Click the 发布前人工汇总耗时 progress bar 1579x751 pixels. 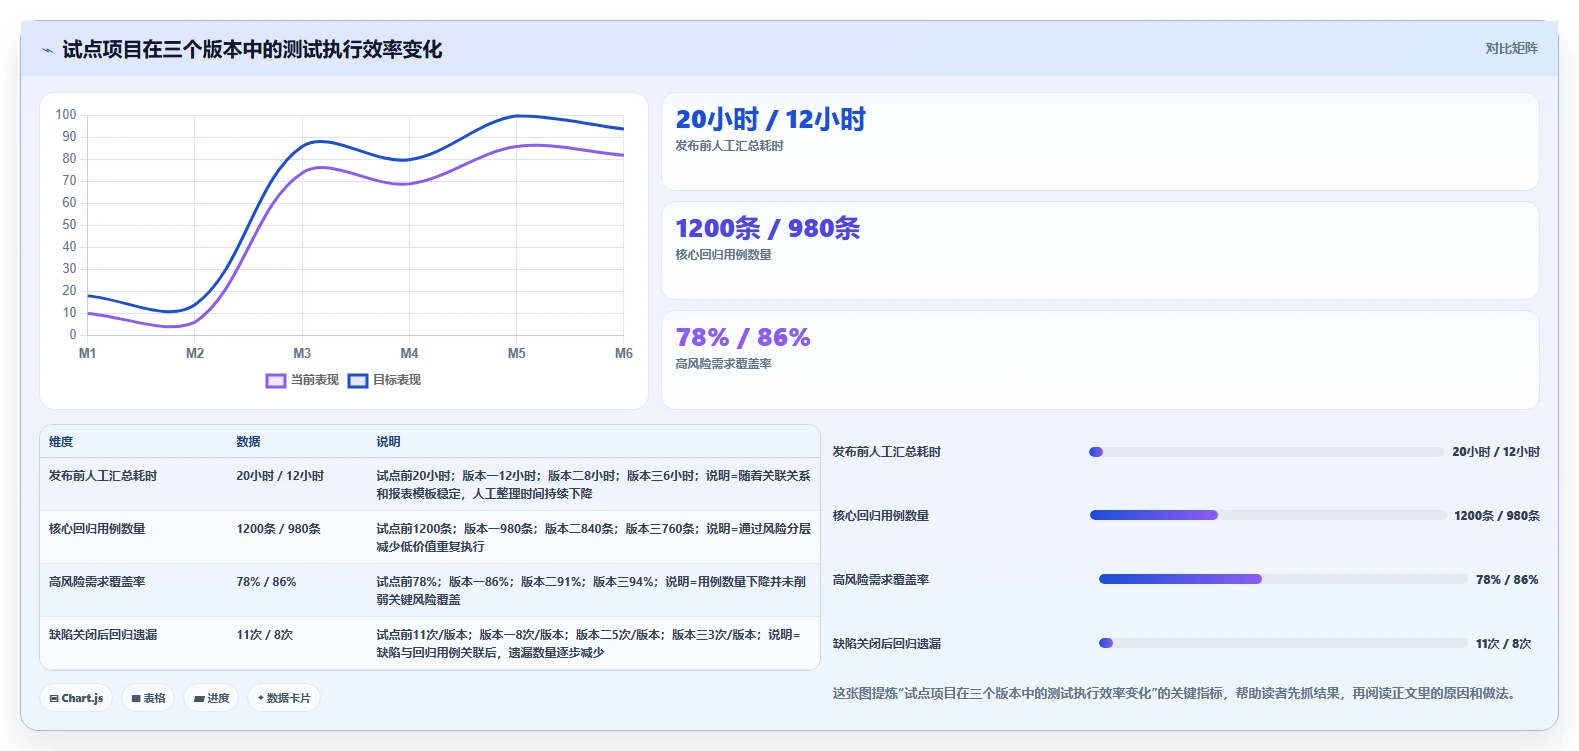[x=1266, y=452]
